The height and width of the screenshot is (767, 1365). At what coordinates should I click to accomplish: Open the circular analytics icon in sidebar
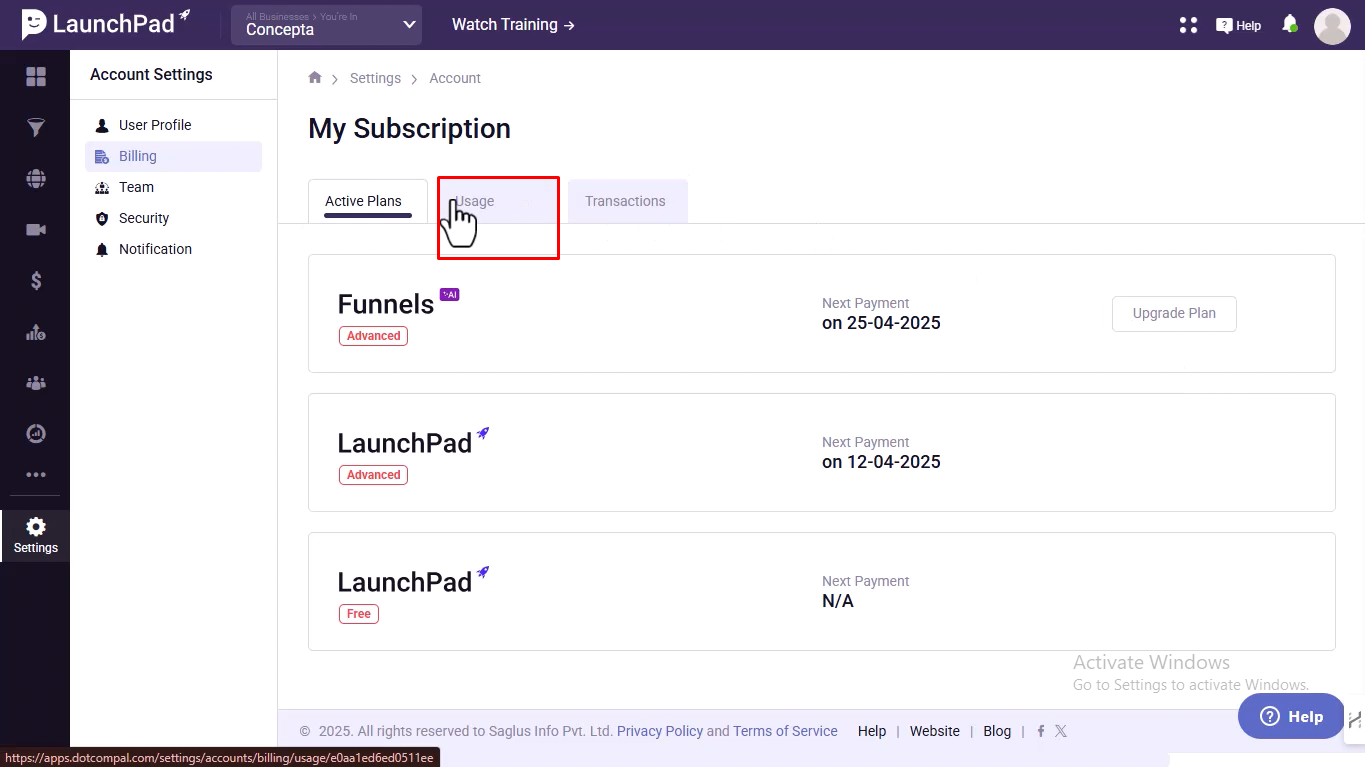pyautogui.click(x=36, y=433)
